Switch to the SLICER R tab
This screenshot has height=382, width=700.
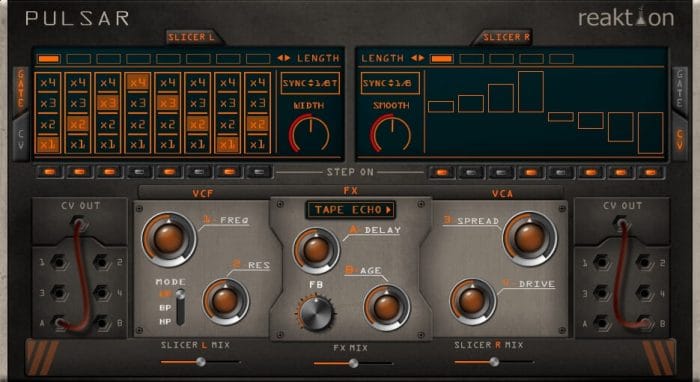point(506,37)
